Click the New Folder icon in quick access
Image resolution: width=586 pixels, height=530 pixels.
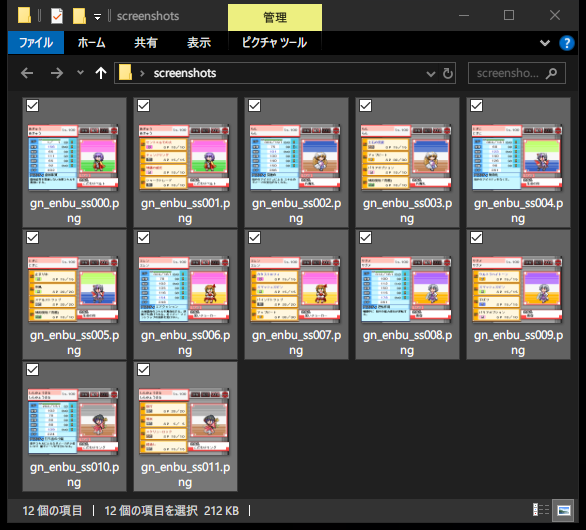79,16
